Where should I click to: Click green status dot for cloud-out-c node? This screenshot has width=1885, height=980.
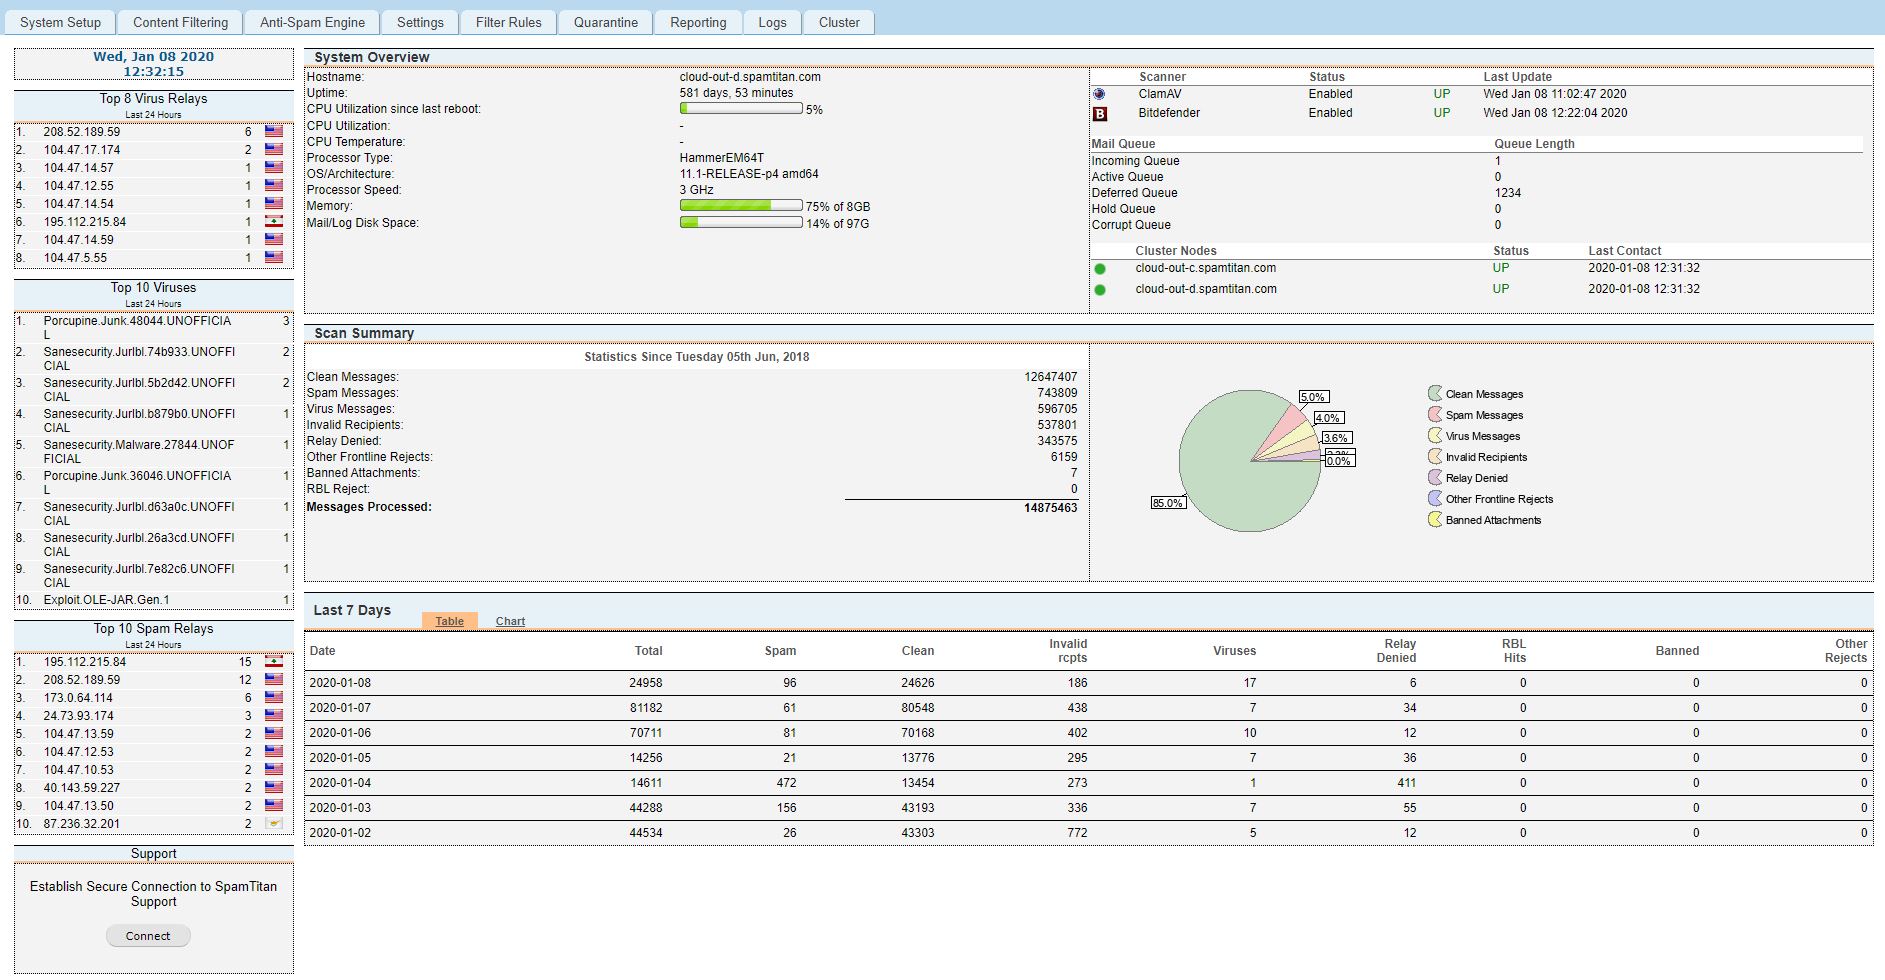[x=1100, y=269]
